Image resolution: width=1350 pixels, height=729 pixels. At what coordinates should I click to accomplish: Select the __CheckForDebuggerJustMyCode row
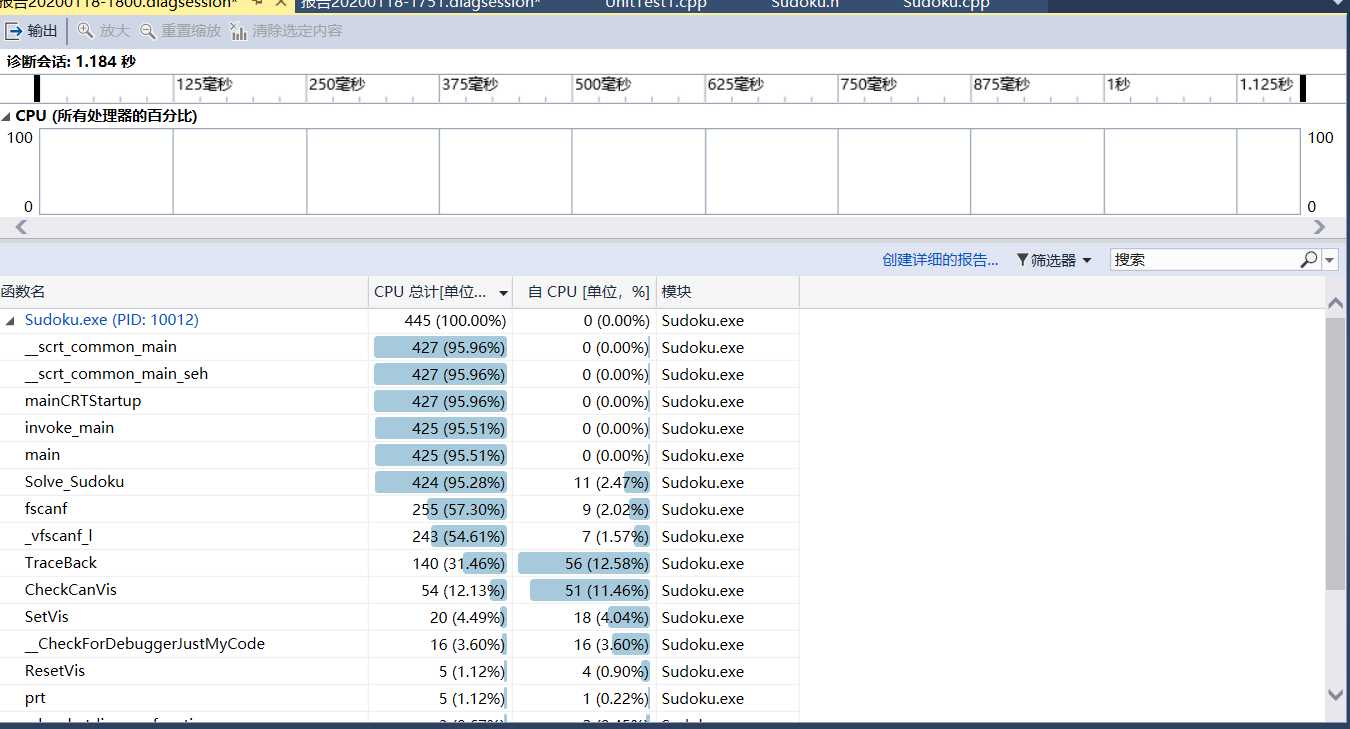[400, 645]
